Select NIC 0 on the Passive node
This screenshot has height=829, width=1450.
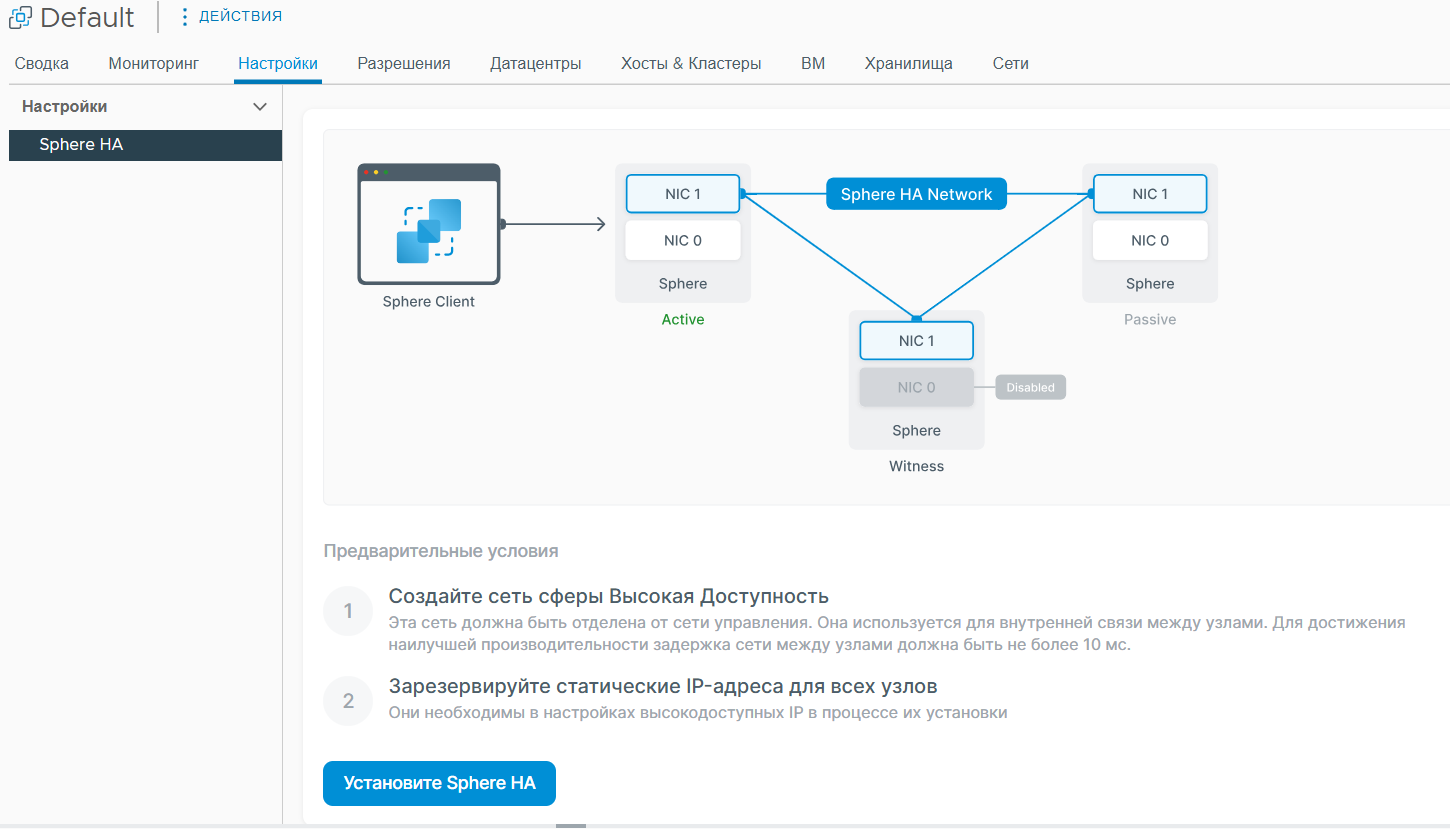(x=1150, y=240)
